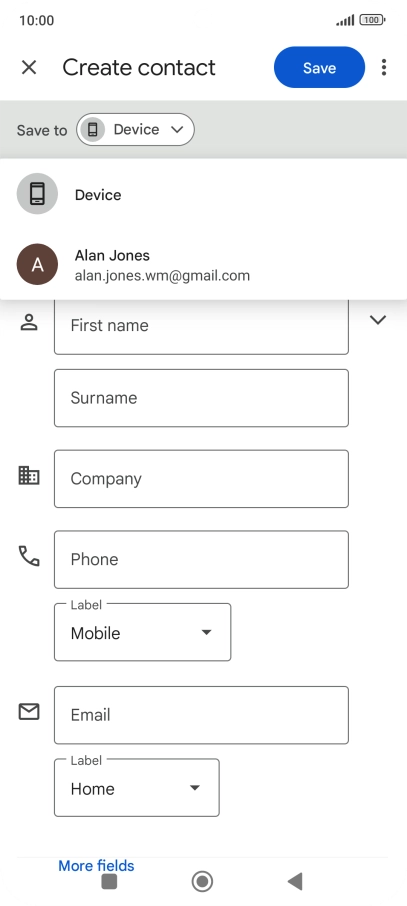Viewport: 407px width, 906px height.
Task: Save the new contact
Action: tap(319, 68)
